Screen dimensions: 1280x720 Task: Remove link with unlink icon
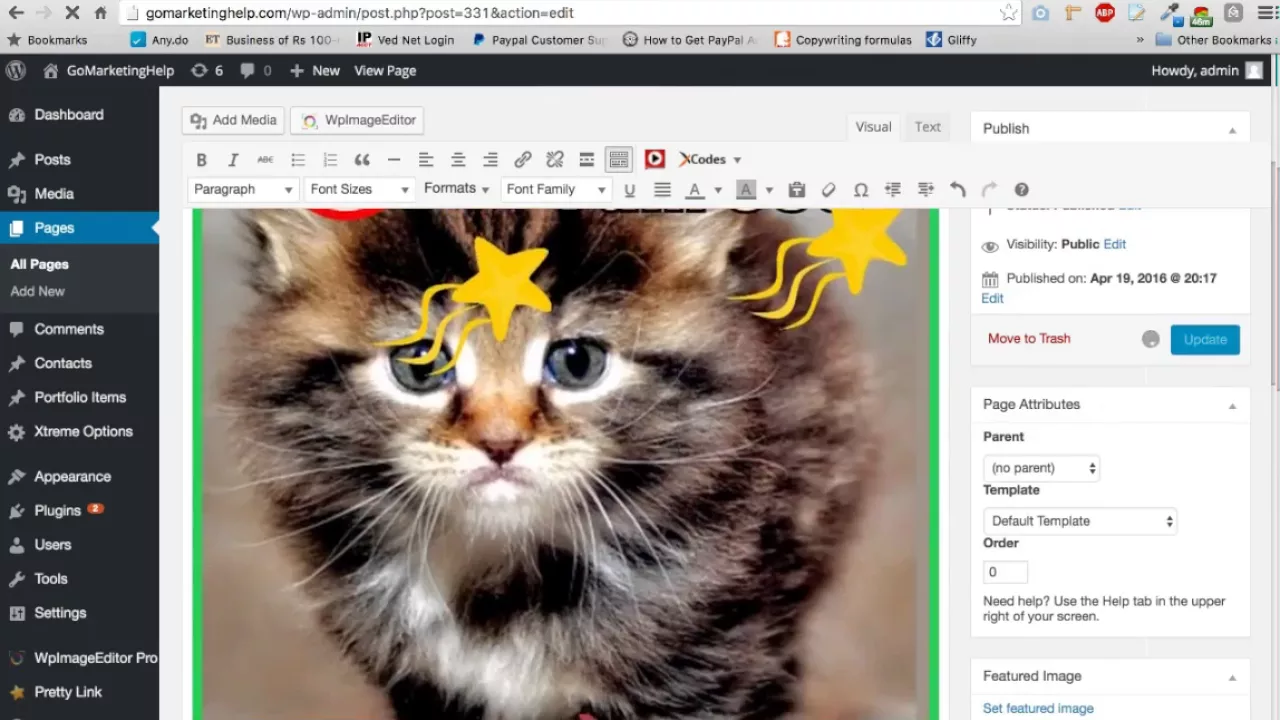coord(555,160)
